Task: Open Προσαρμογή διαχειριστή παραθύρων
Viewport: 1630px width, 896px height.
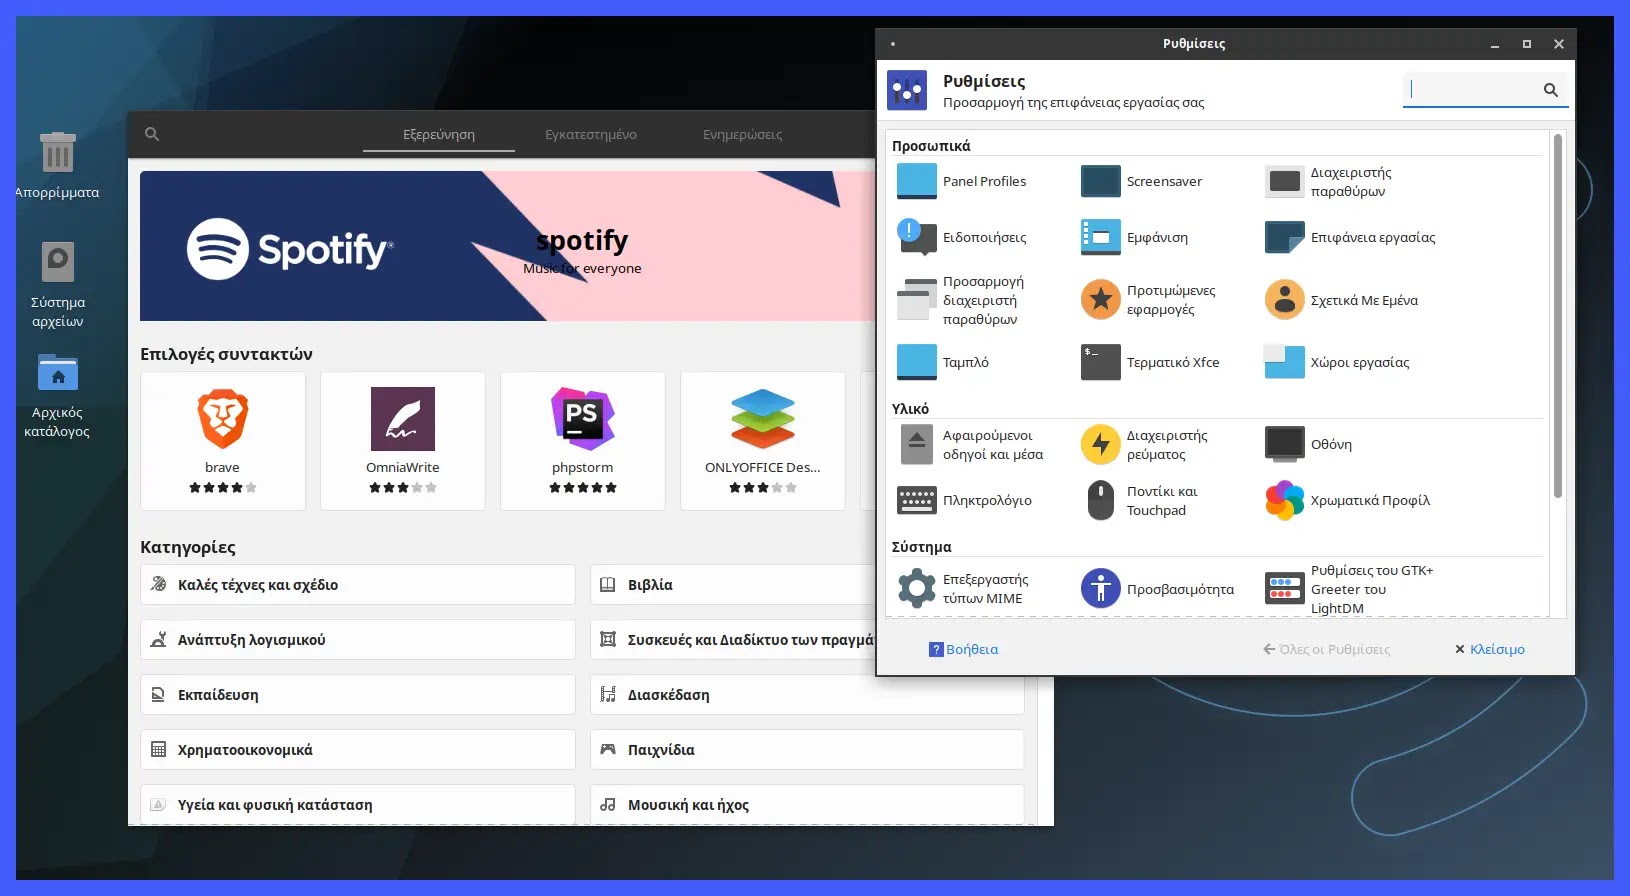Action: pos(962,300)
